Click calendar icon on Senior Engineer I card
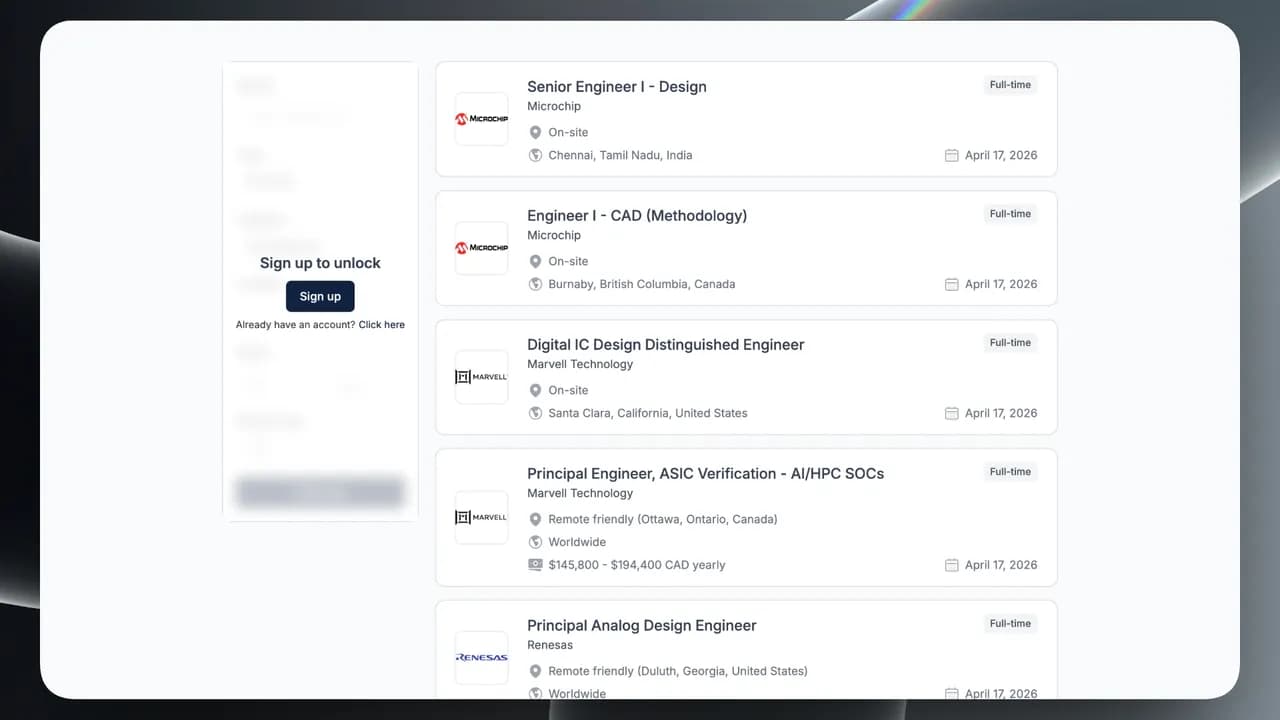The width and height of the screenshot is (1280, 720). click(x=952, y=155)
